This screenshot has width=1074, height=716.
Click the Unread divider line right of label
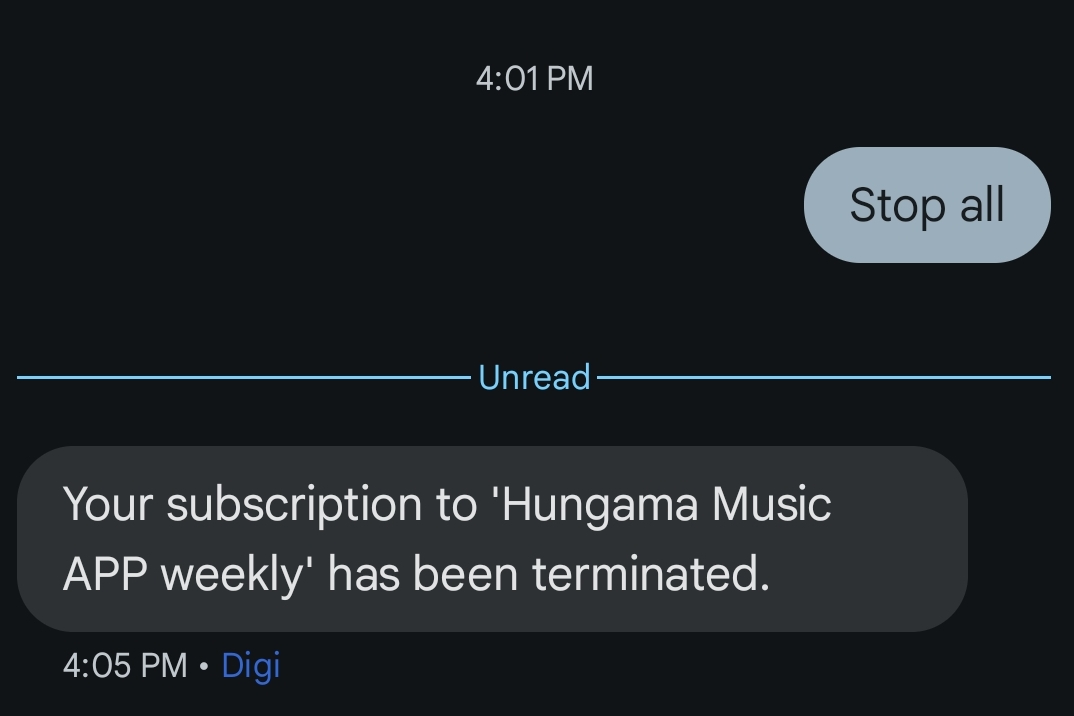[x=824, y=377]
